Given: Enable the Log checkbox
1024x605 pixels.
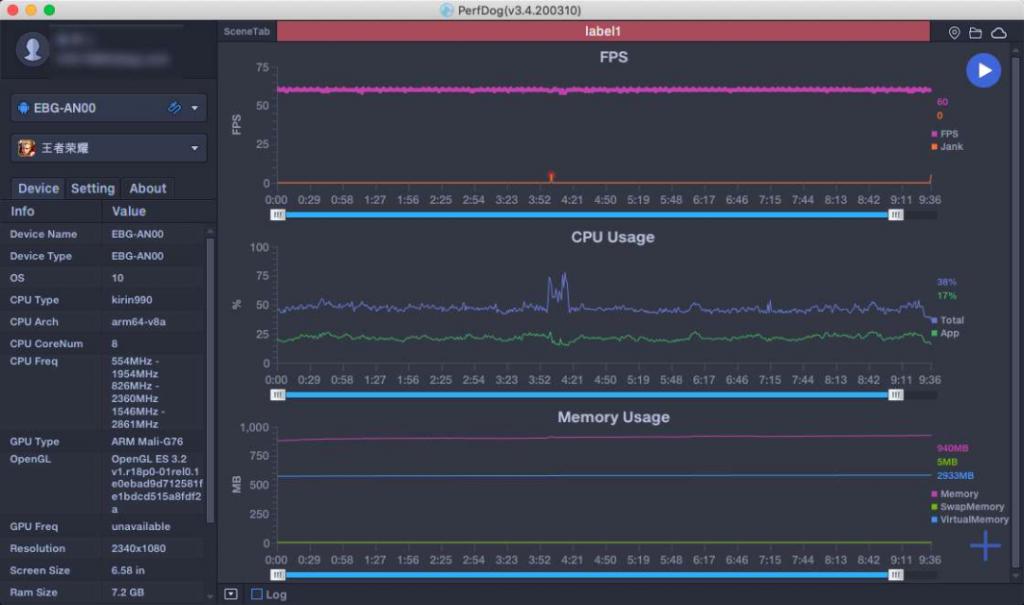Looking at the screenshot, I should click(257, 594).
